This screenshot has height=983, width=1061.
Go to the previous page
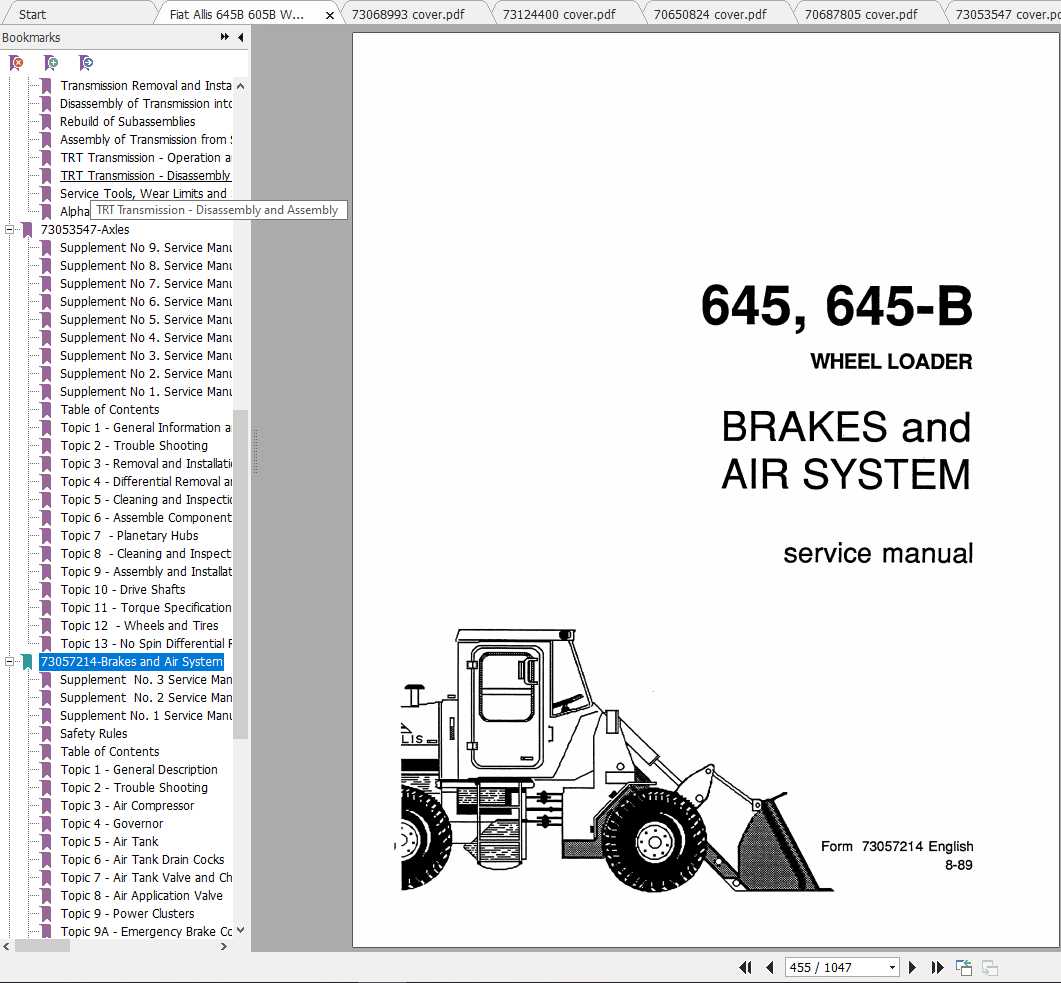coord(770,967)
